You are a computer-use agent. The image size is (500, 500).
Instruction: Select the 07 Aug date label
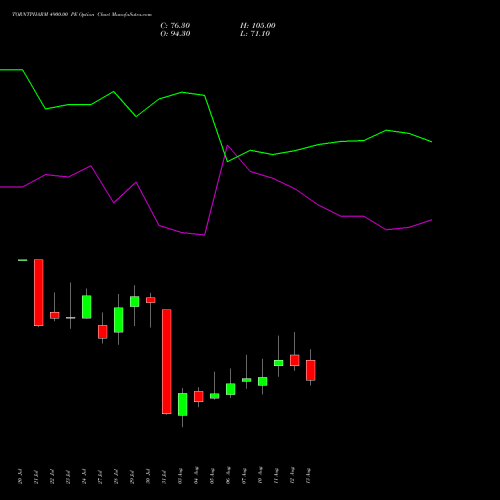[x=244, y=475]
